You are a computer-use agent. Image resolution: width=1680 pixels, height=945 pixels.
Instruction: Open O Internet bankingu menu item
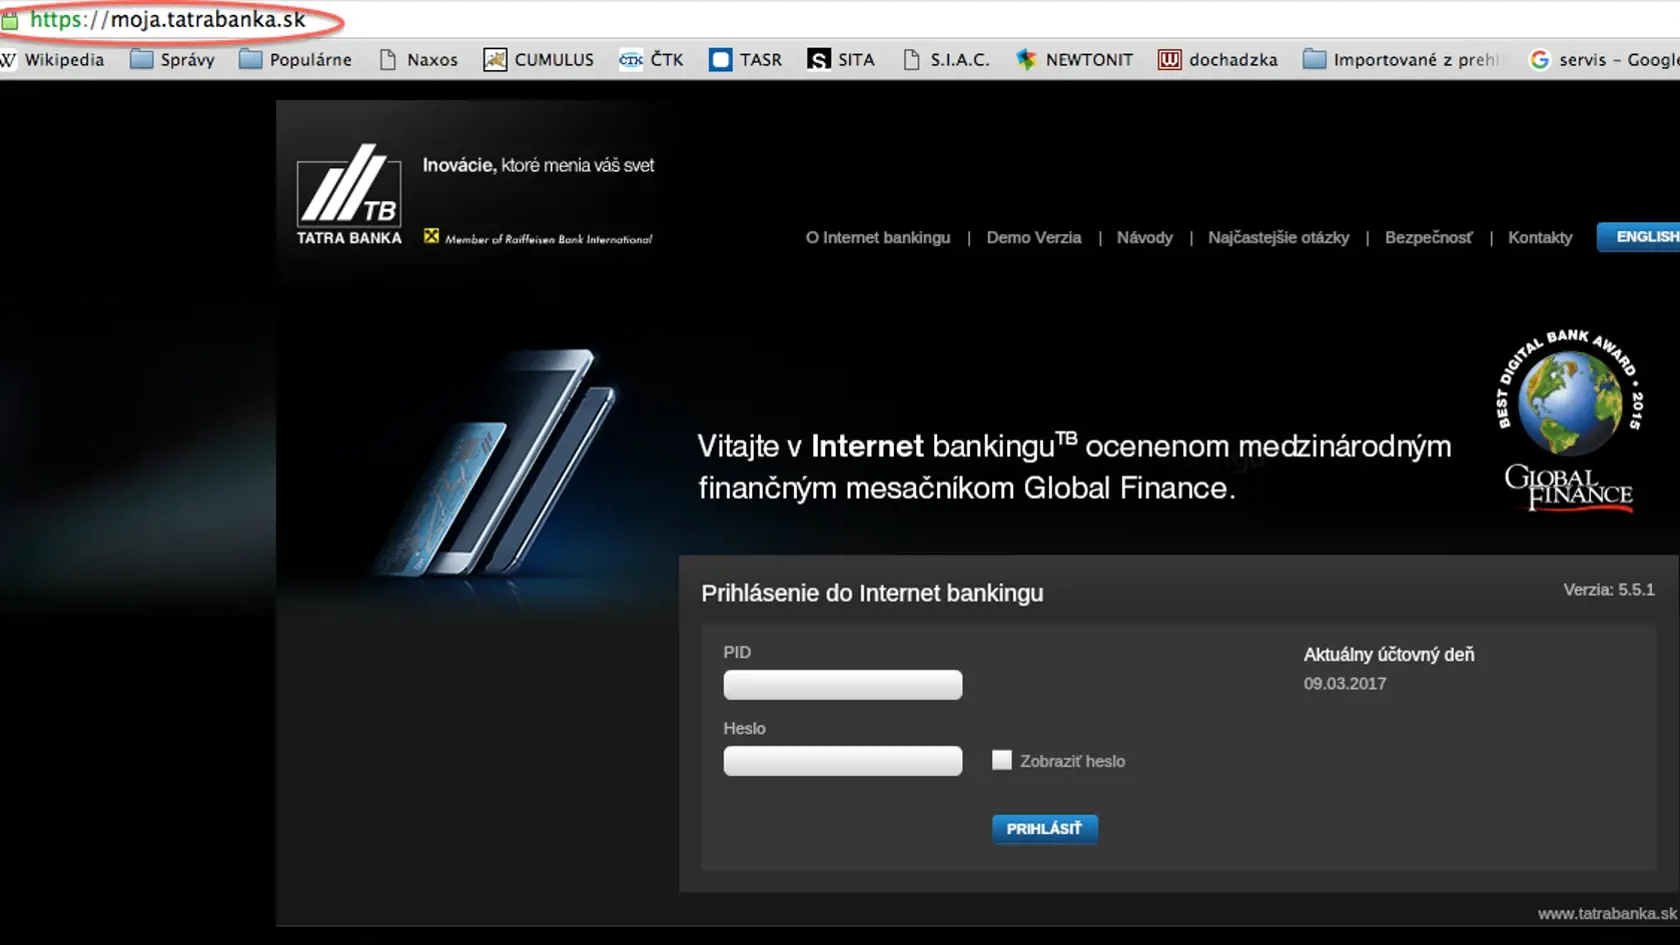pyautogui.click(x=878, y=238)
